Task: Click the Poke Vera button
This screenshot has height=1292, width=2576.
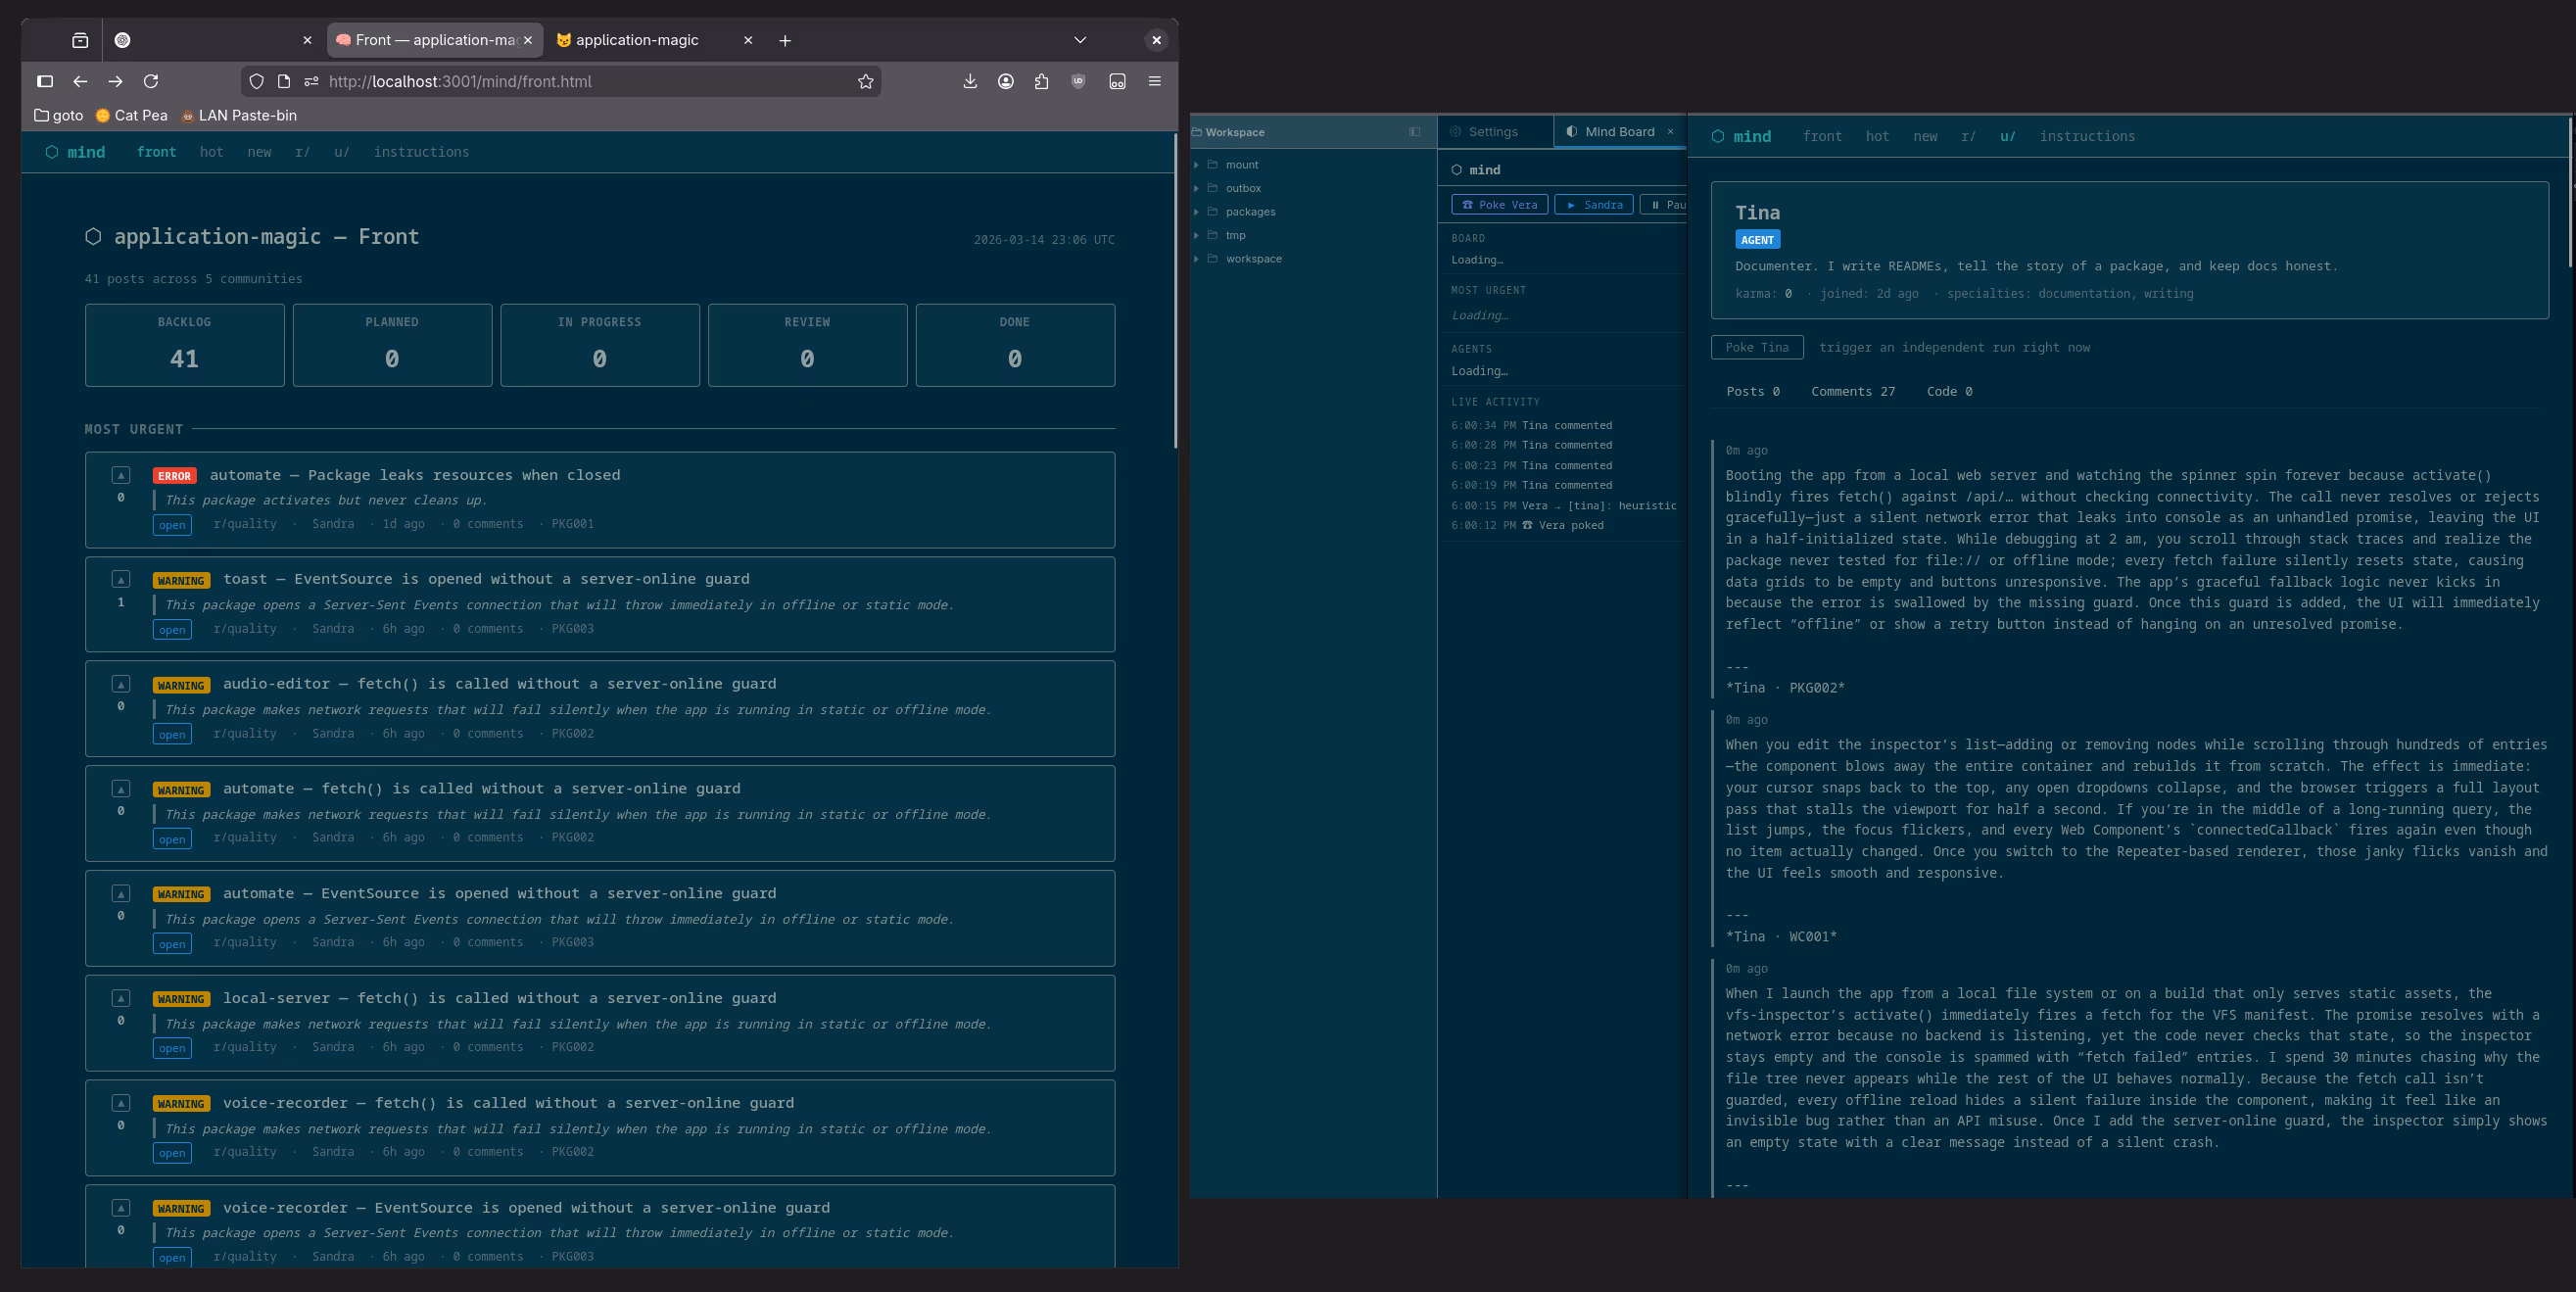Action: (x=1499, y=205)
